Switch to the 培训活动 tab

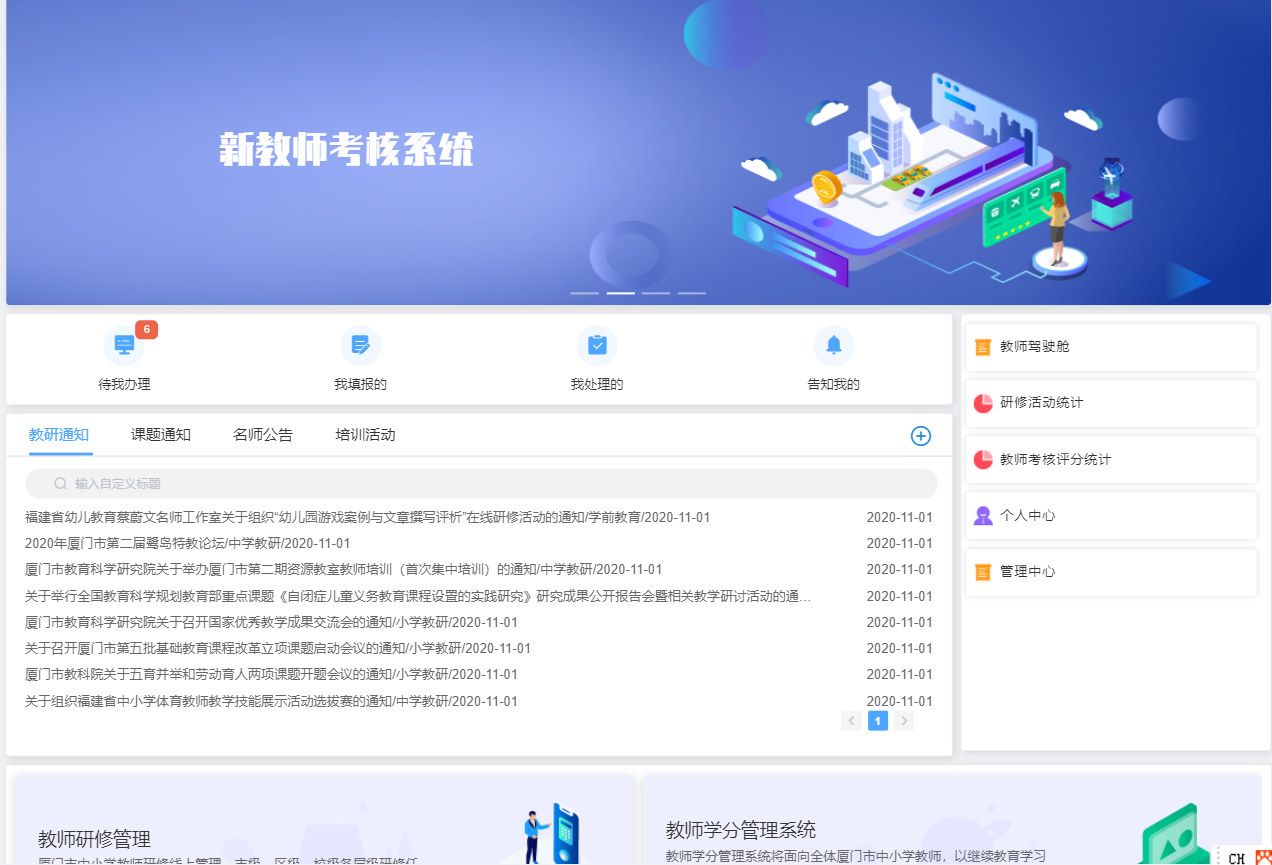(365, 435)
